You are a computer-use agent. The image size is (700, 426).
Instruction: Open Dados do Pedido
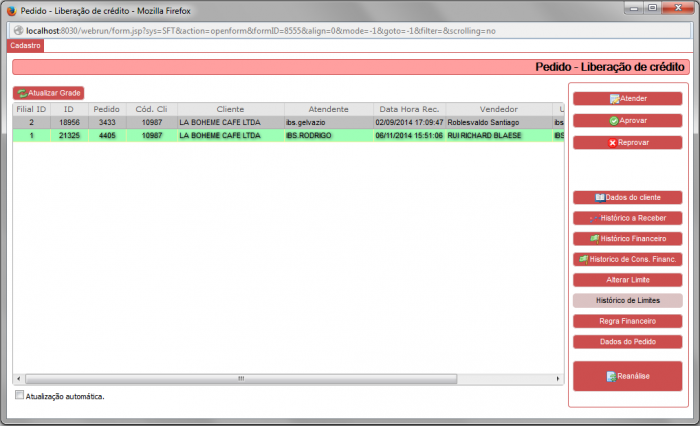(x=627, y=342)
